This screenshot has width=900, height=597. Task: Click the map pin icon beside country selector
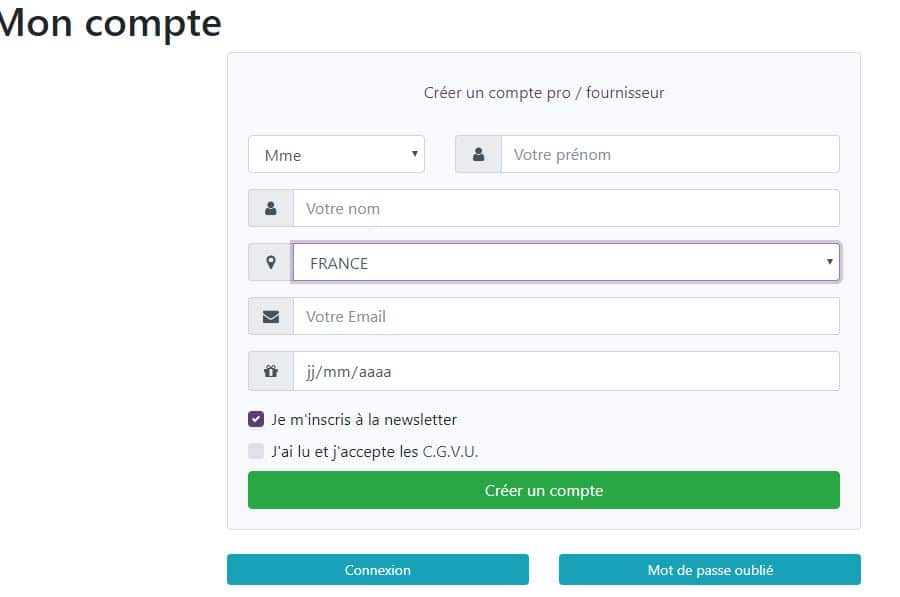click(x=270, y=262)
